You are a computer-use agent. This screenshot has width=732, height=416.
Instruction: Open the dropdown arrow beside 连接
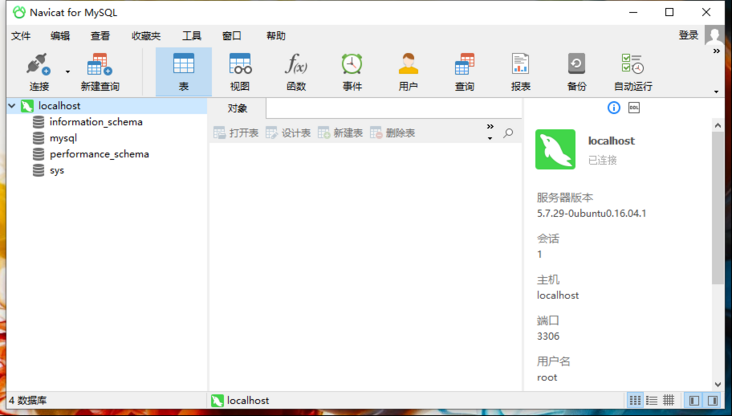(68, 72)
